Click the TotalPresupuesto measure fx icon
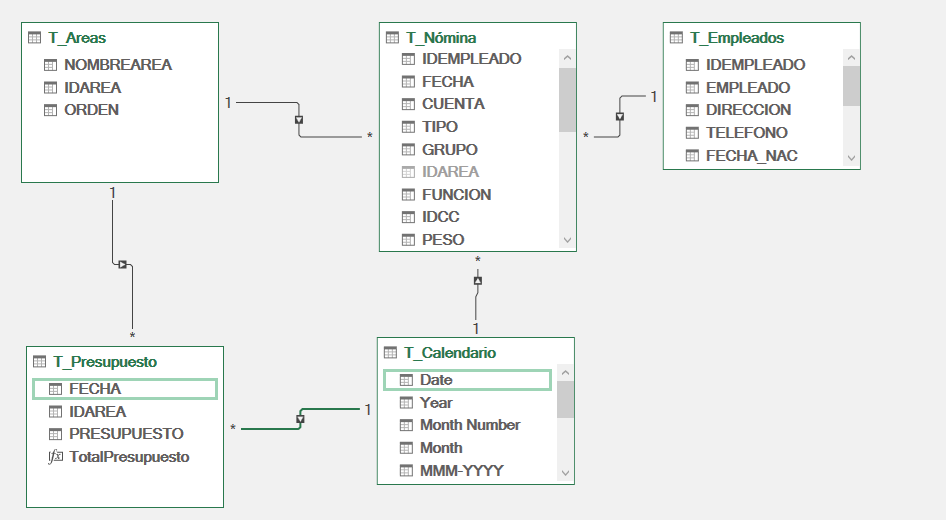 tap(55, 457)
